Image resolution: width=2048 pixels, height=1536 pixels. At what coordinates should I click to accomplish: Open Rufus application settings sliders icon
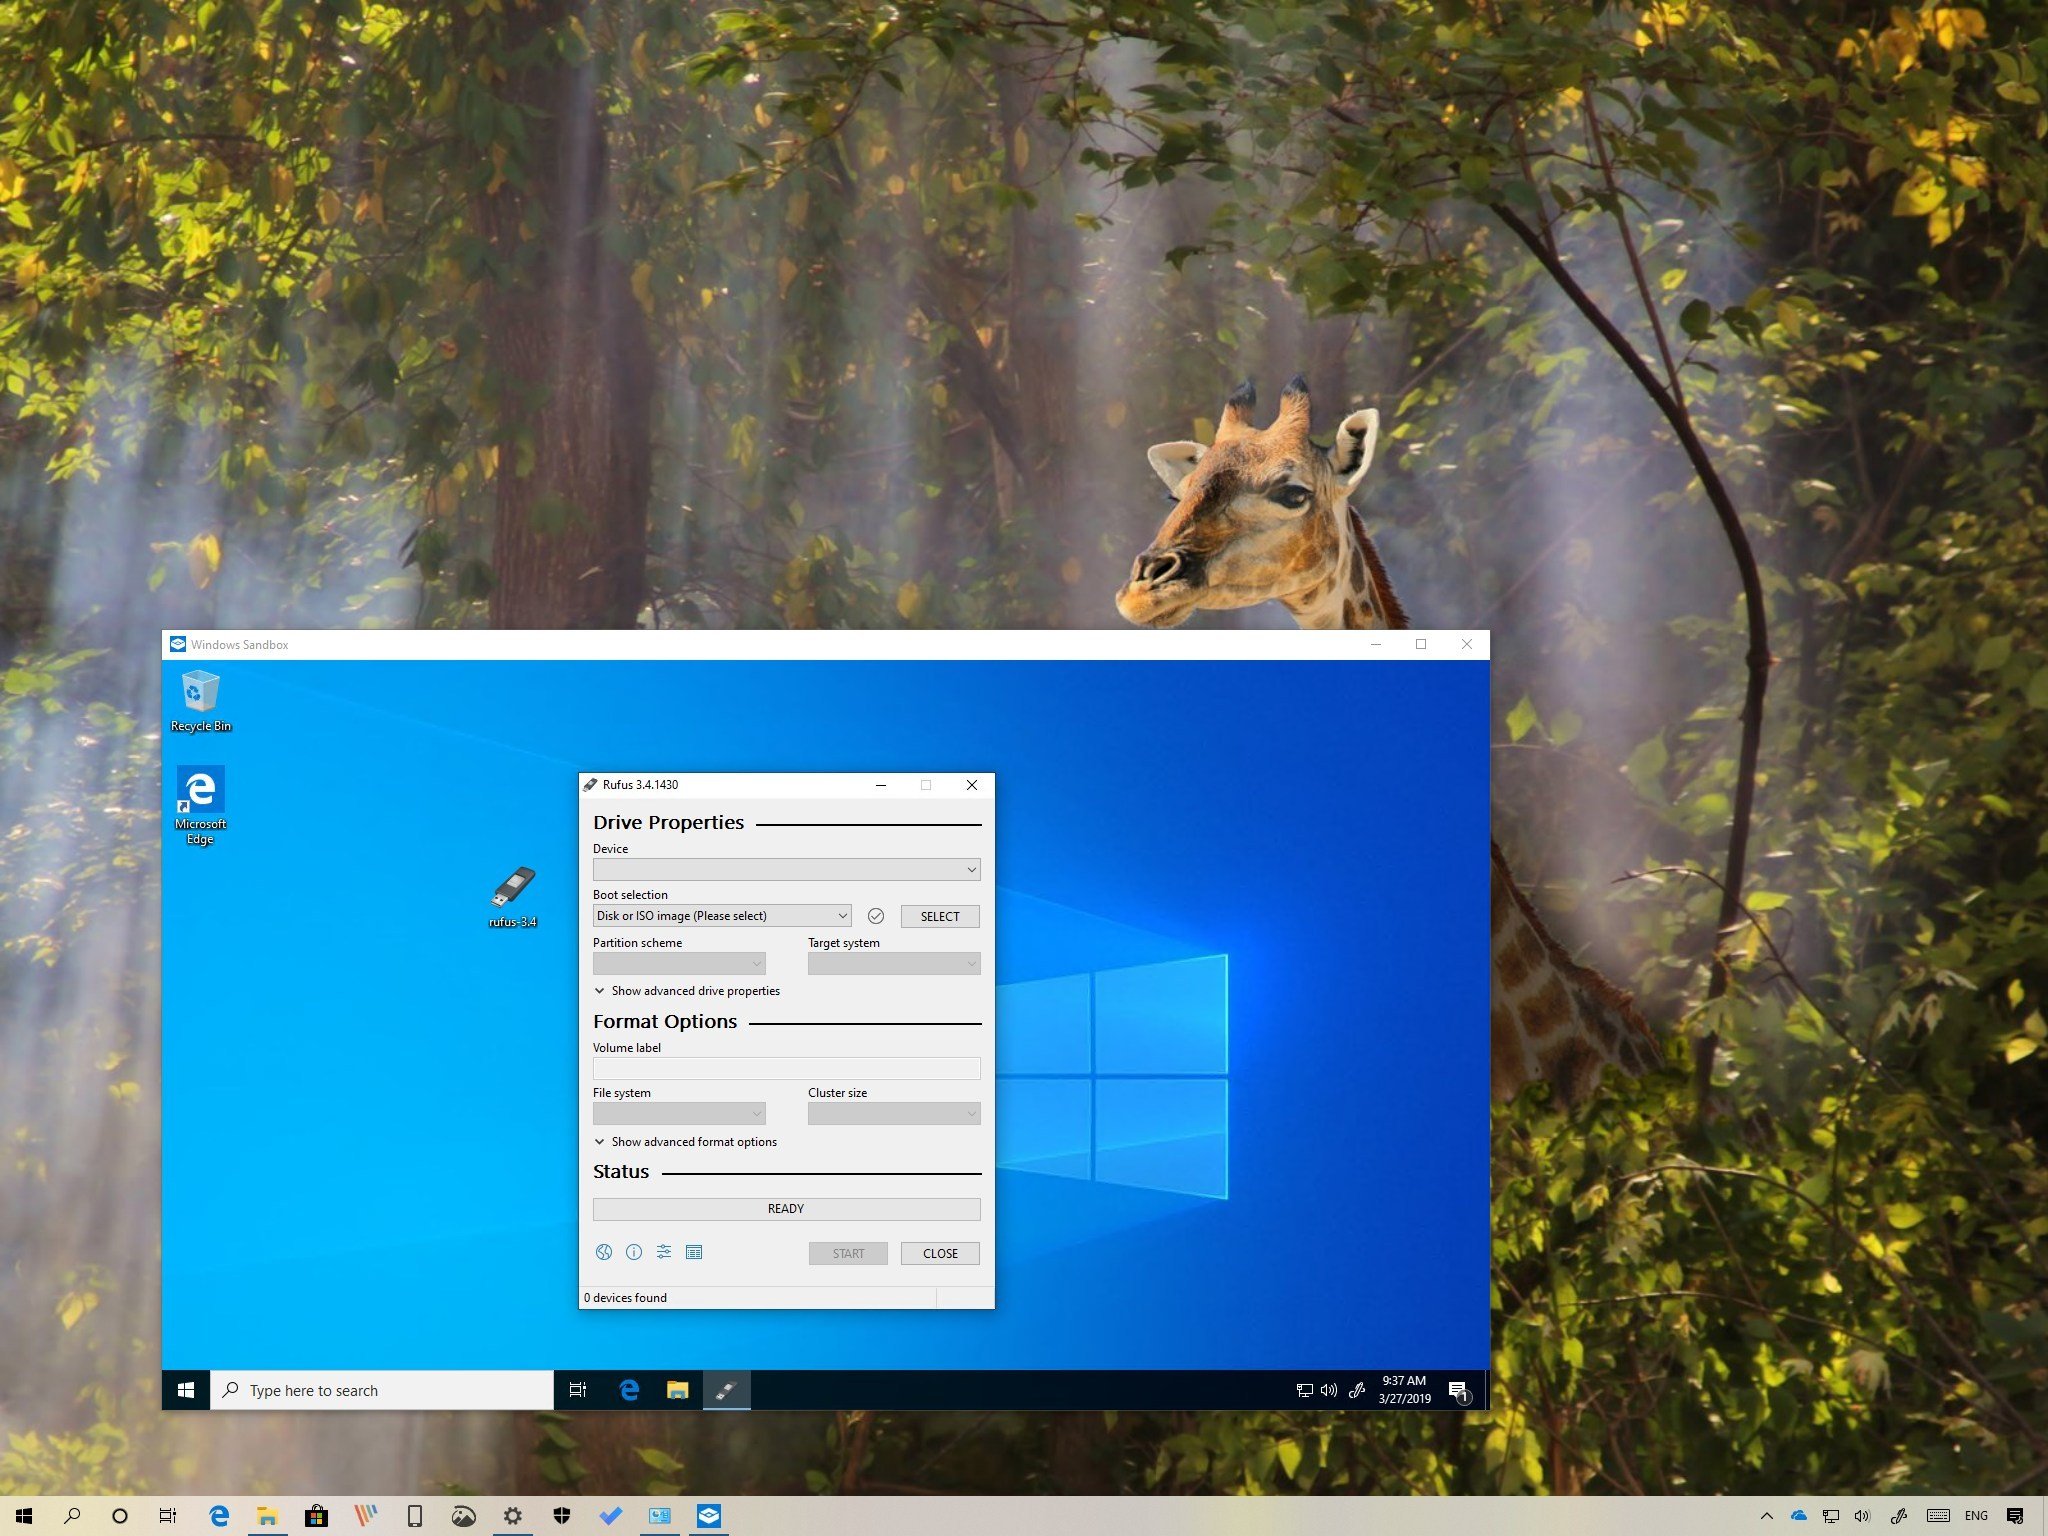pos(664,1252)
